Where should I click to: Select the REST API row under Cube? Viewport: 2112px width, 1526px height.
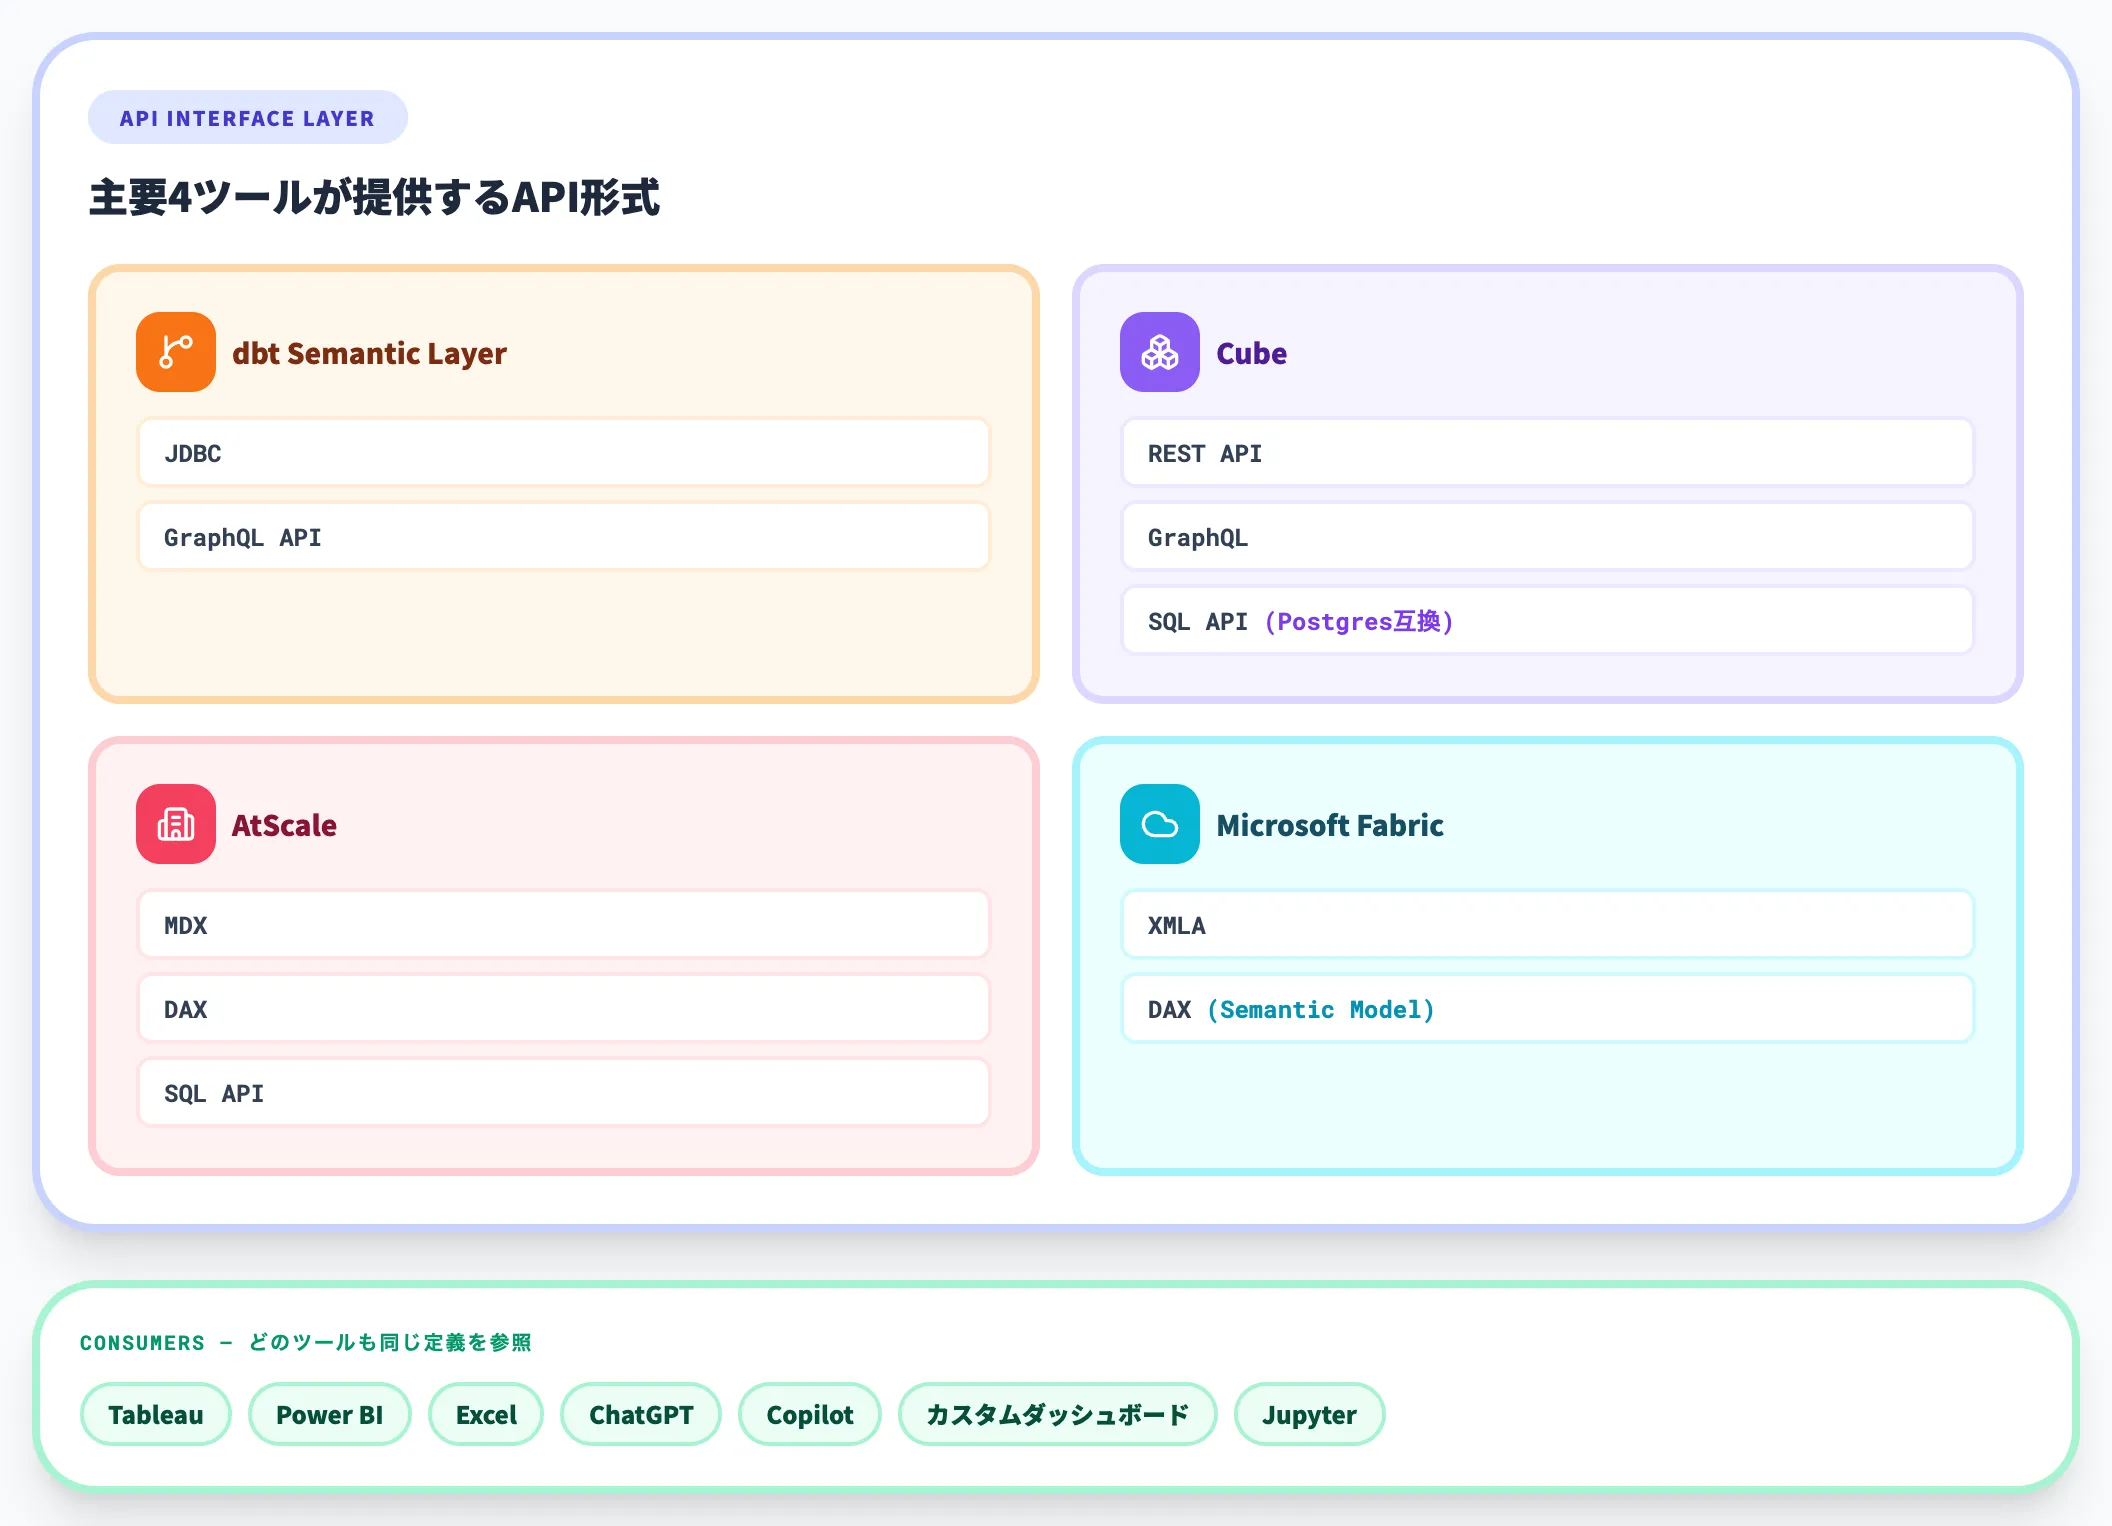(1546, 453)
